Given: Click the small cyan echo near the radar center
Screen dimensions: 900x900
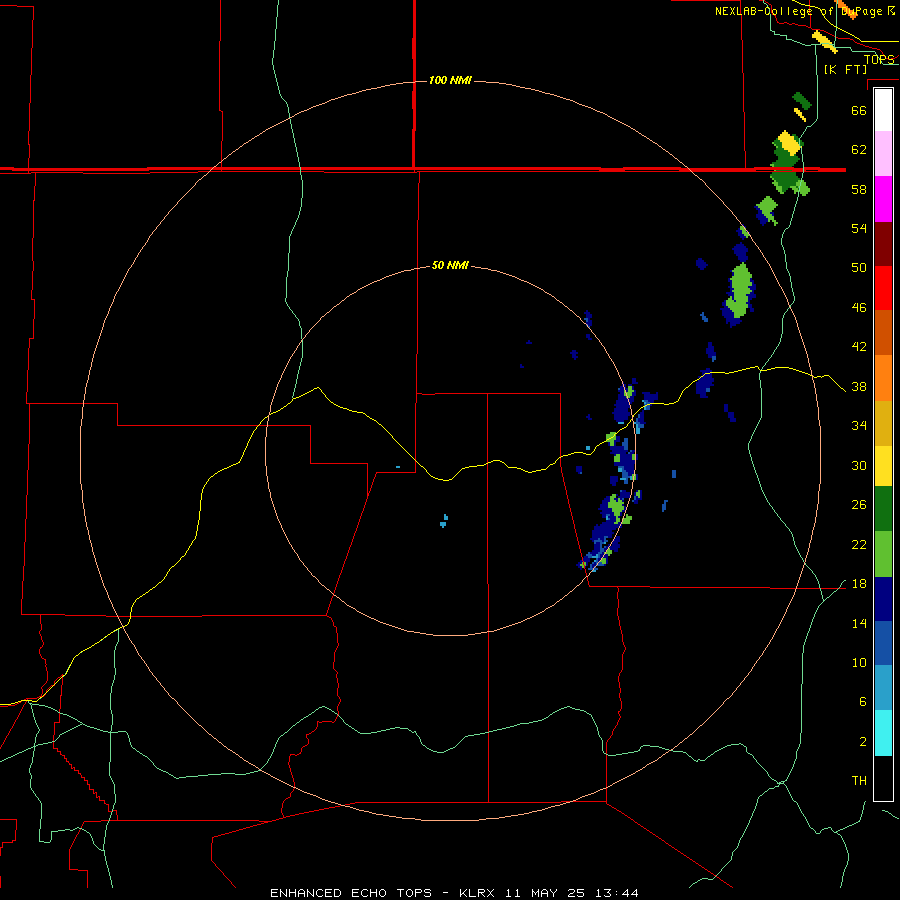Looking at the screenshot, I should pyautogui.click(x=444, y=521).
